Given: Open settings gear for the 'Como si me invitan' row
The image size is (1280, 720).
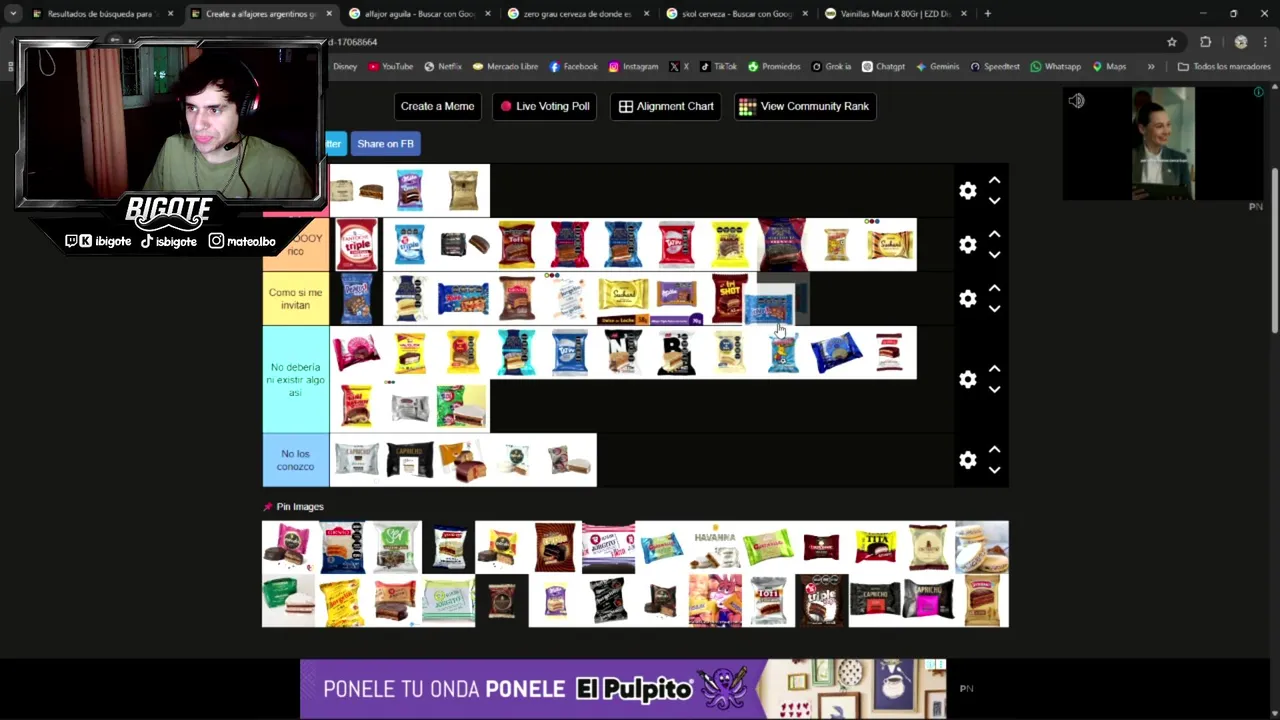Looking at the screenshot, I should point(967,298).
